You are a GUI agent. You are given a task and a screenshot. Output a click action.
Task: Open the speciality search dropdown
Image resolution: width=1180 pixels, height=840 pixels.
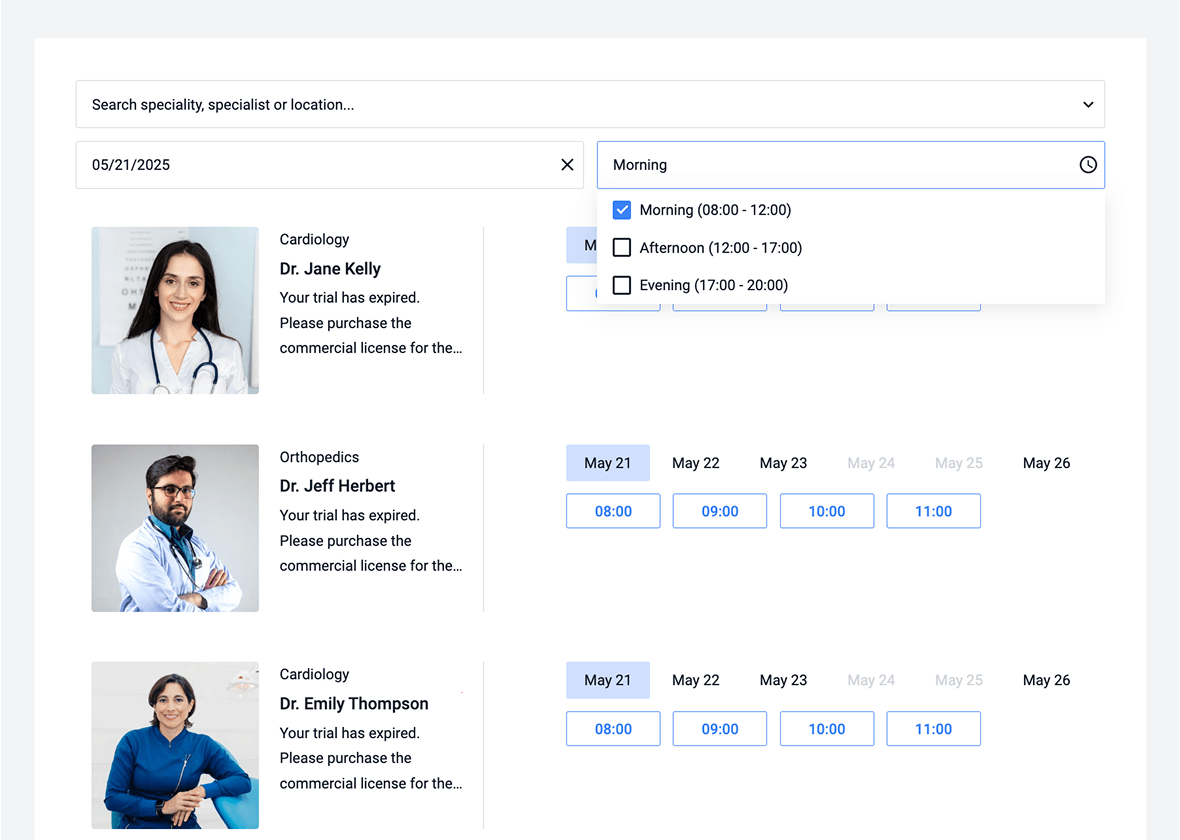click(590, 103)
